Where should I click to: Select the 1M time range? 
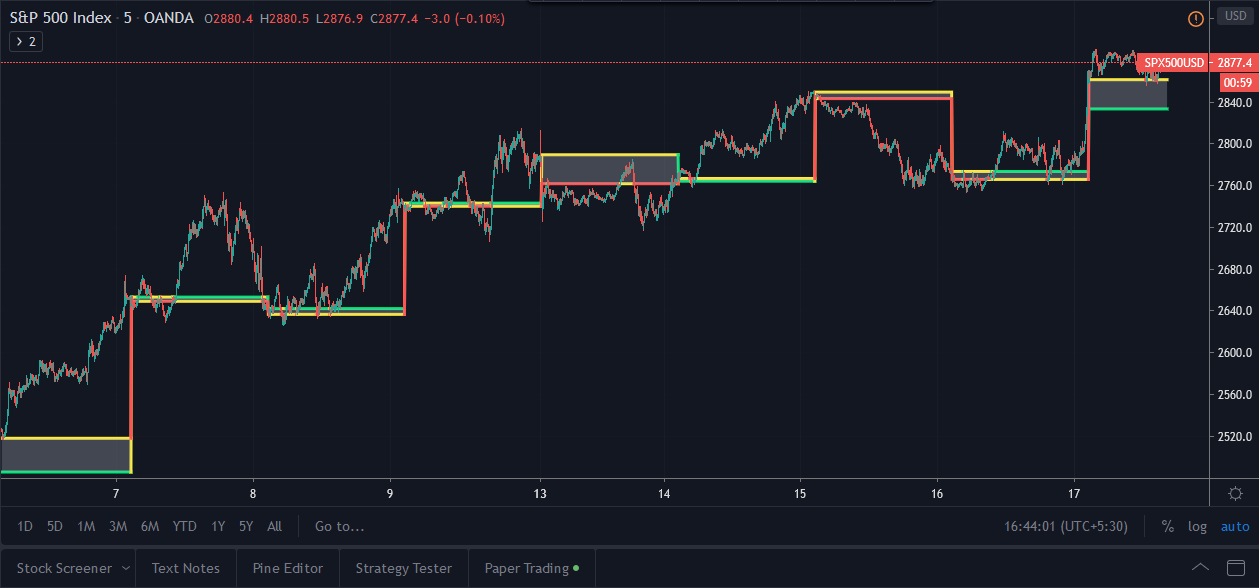click(x=86, y=526)
